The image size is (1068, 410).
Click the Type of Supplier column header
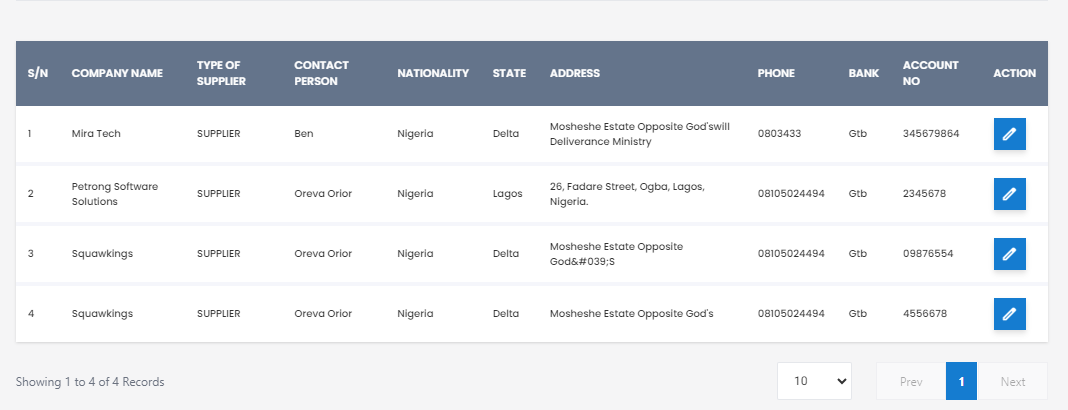tap(221, 74)
